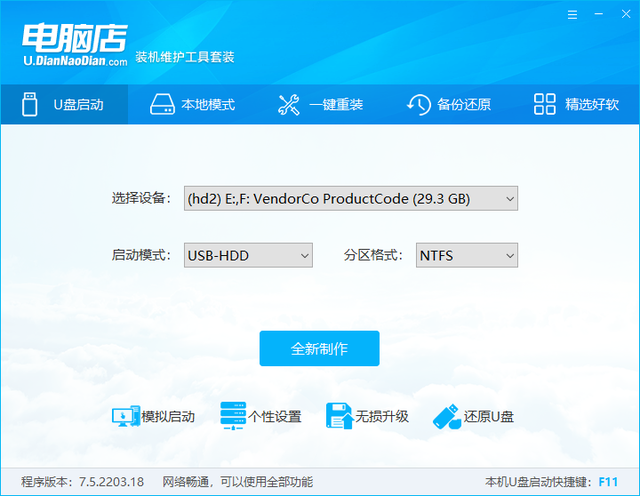This screenshot has height=496, width=640.
Task: Click the program version 7.5.2203.18 text
Action: click(82, 482)
